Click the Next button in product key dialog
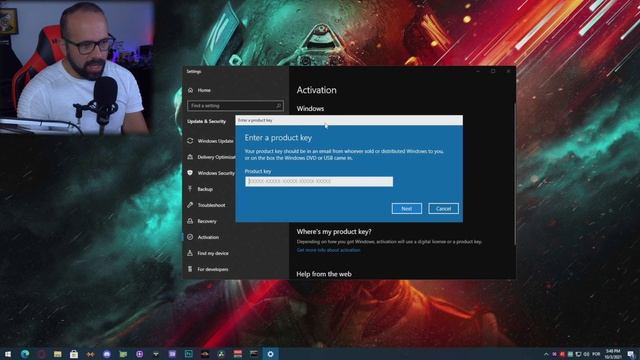This screenshot has height=360, width=640. (x=407, y=209)
